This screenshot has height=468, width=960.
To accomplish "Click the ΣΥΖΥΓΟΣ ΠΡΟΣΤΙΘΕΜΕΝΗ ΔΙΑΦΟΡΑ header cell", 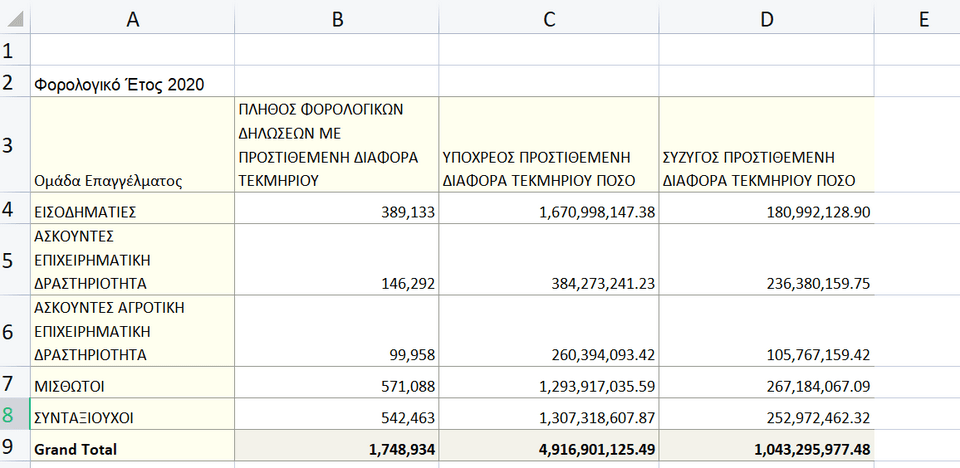I will pyautogui.click(x=767, y=145).
